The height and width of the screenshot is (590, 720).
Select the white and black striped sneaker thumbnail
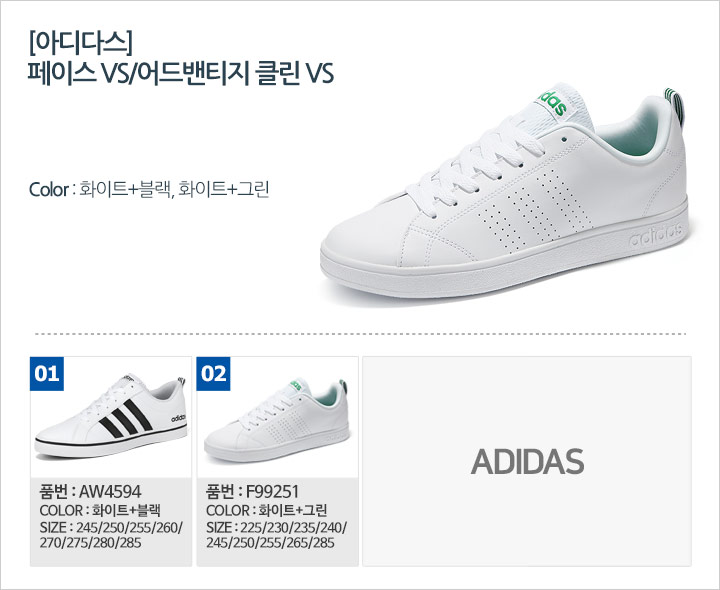click(x=111, y=417)
